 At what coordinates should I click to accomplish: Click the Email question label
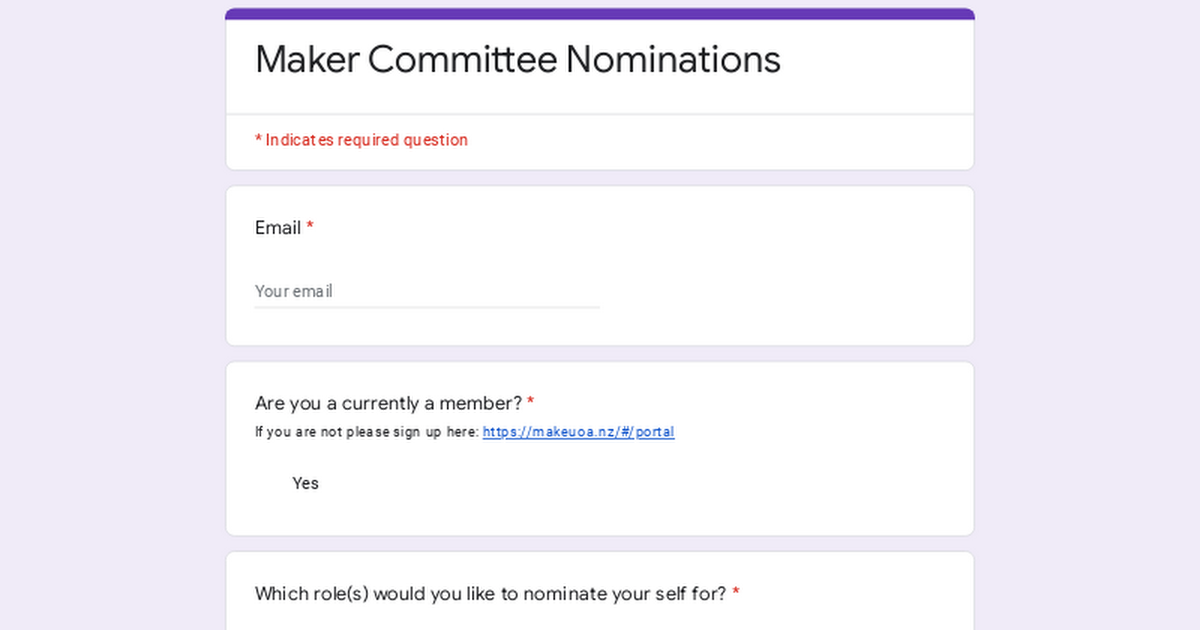coord(278,228)
